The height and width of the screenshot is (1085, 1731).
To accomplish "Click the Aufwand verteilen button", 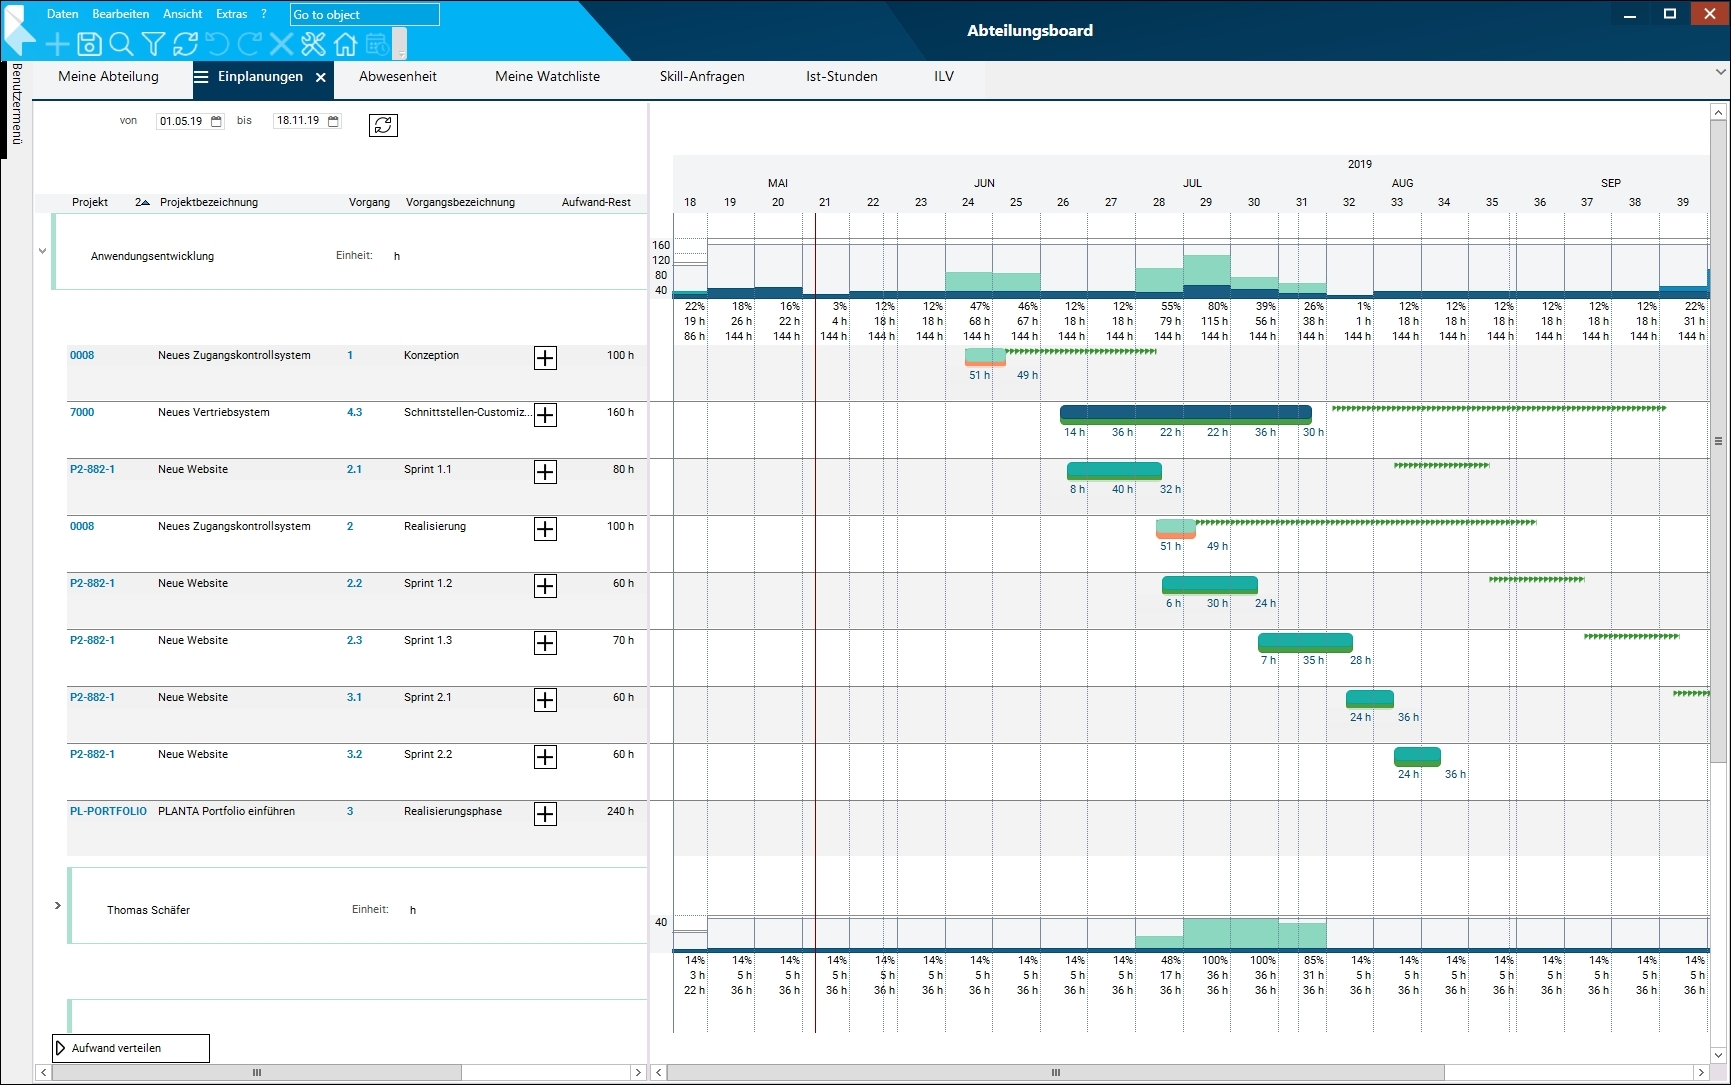I will 131,1048.
